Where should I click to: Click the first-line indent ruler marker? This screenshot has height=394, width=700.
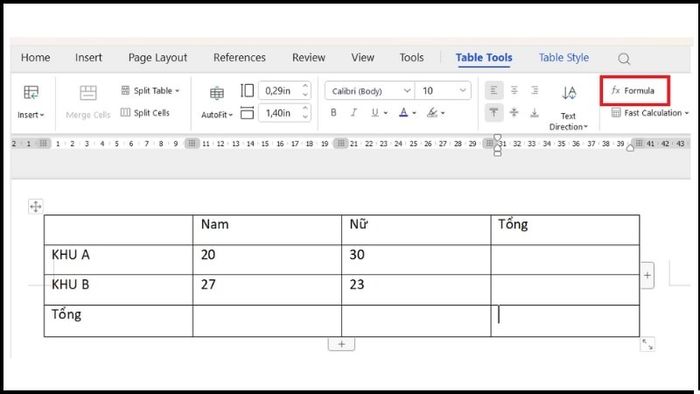pyautogui.click(x=497, y=138)
